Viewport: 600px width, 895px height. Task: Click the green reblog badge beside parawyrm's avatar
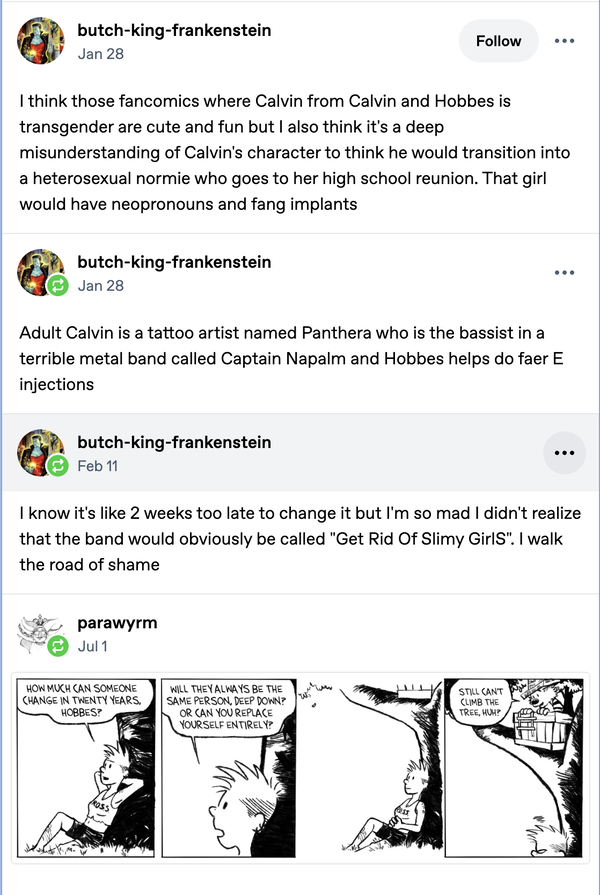tap(58, 646)
